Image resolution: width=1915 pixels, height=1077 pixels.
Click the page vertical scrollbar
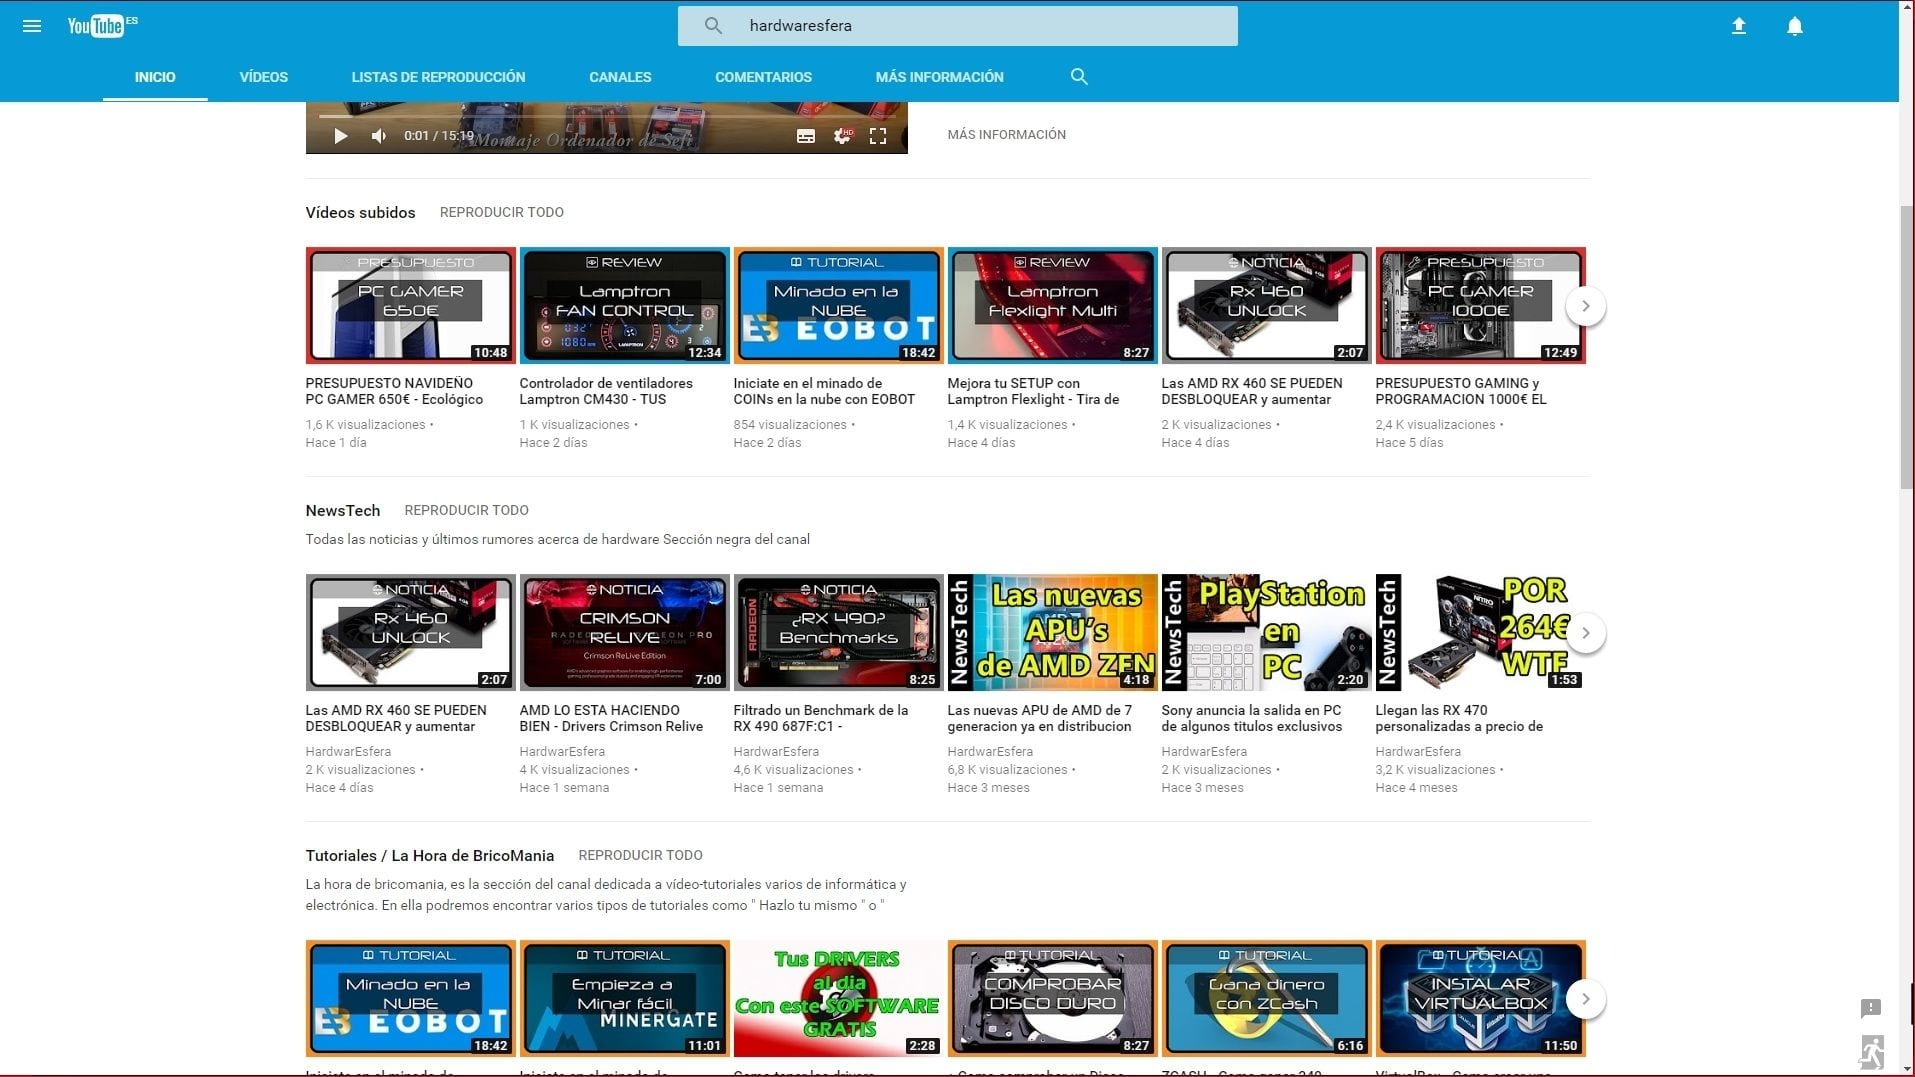click(x=1906, y=346)
